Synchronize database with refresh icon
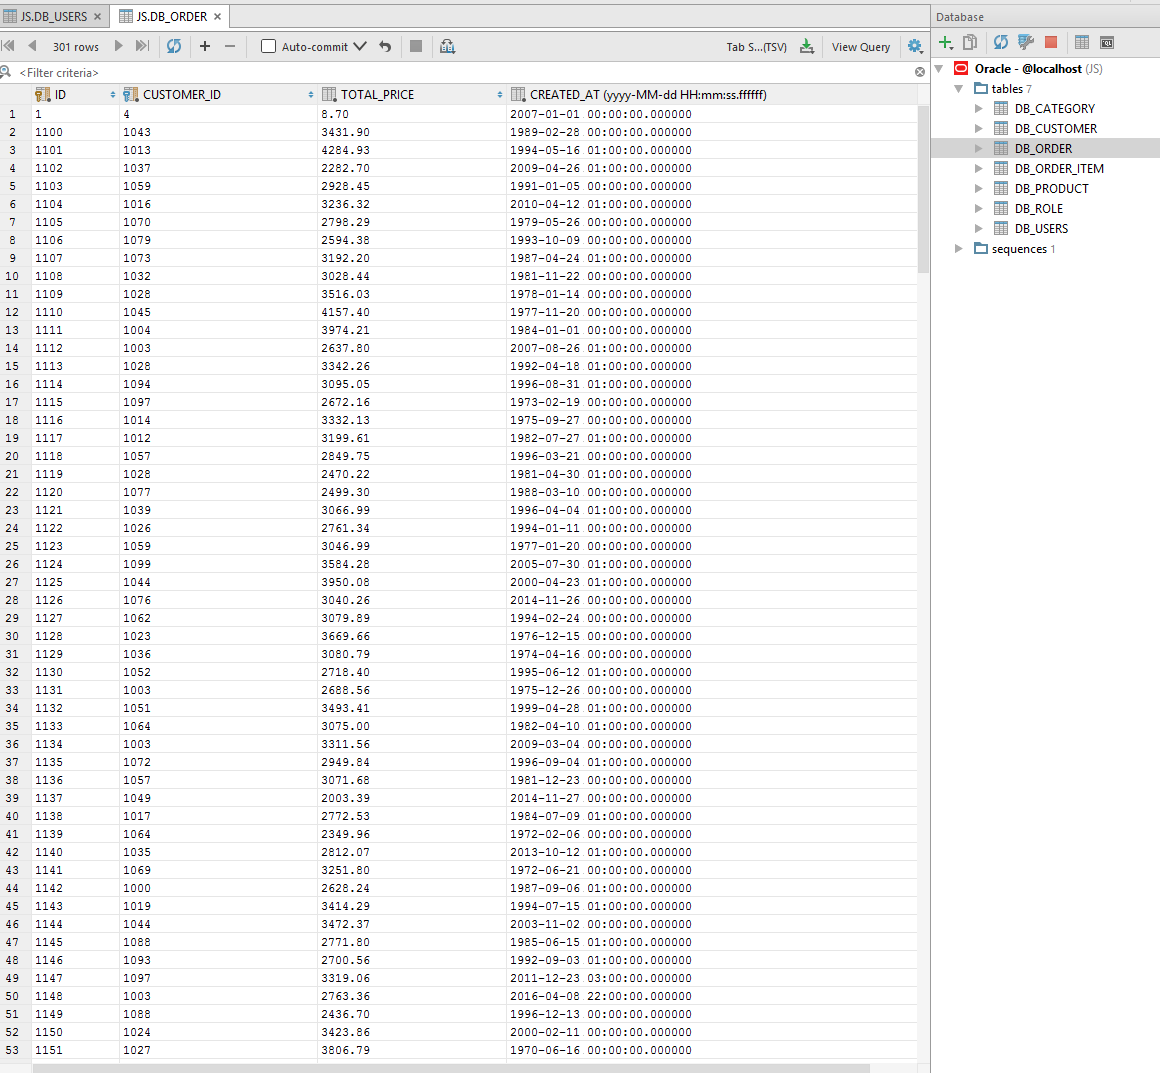Screen dimensions: 1160x1073 click(1001, 42)
